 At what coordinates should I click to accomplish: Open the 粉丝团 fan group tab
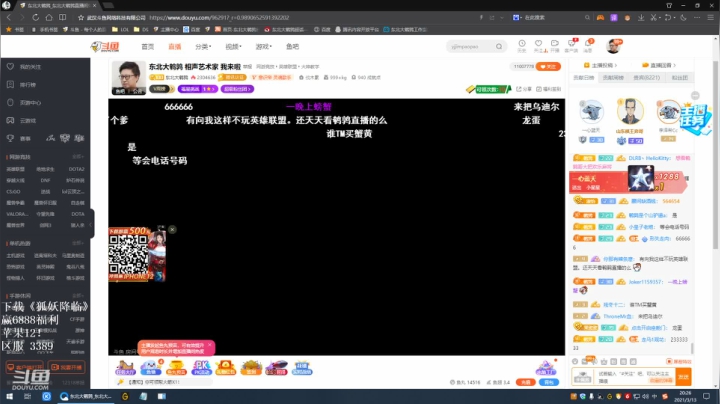click(680, 78)
